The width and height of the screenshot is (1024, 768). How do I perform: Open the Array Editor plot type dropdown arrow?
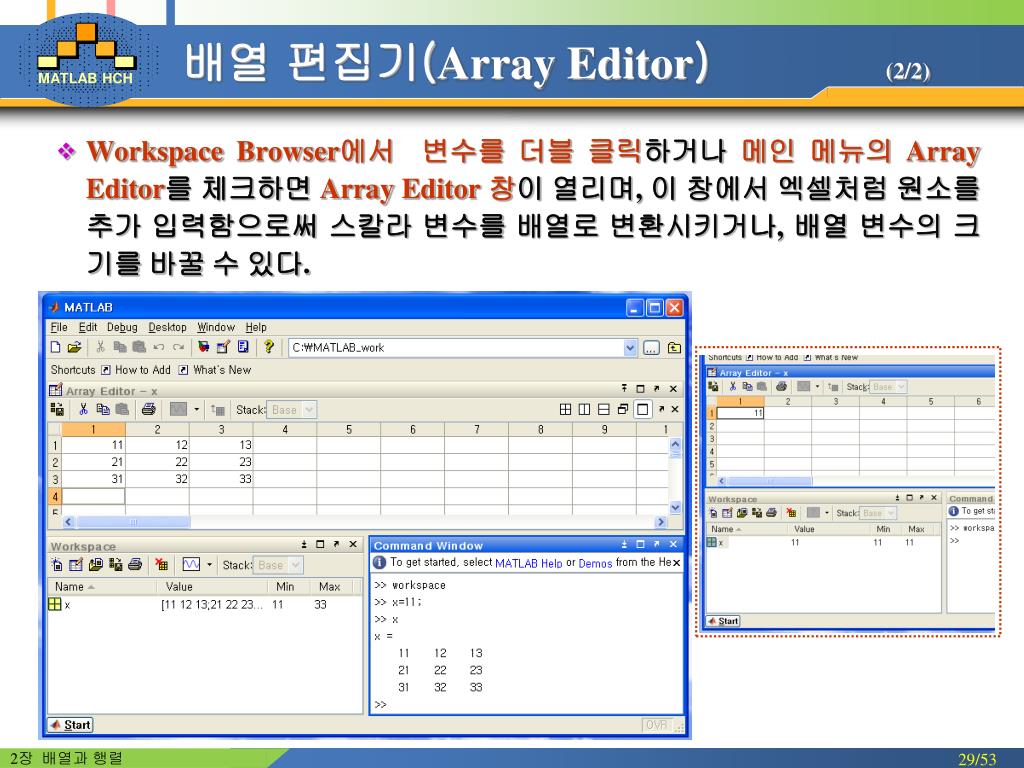tap(197, 410)
